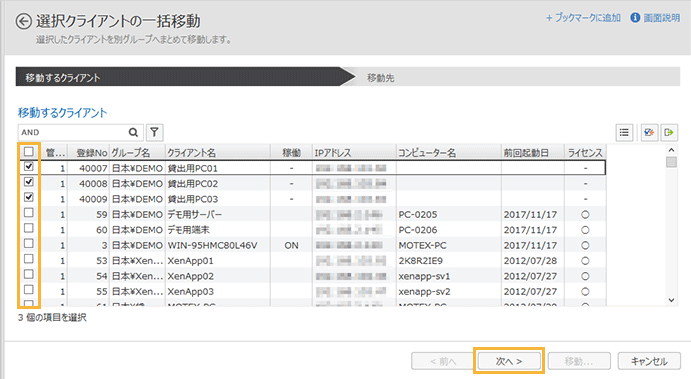This screenshot has height=379, width=691.
Task: Click the scrollbar up arrow
Action: click(x=671, y=150)
